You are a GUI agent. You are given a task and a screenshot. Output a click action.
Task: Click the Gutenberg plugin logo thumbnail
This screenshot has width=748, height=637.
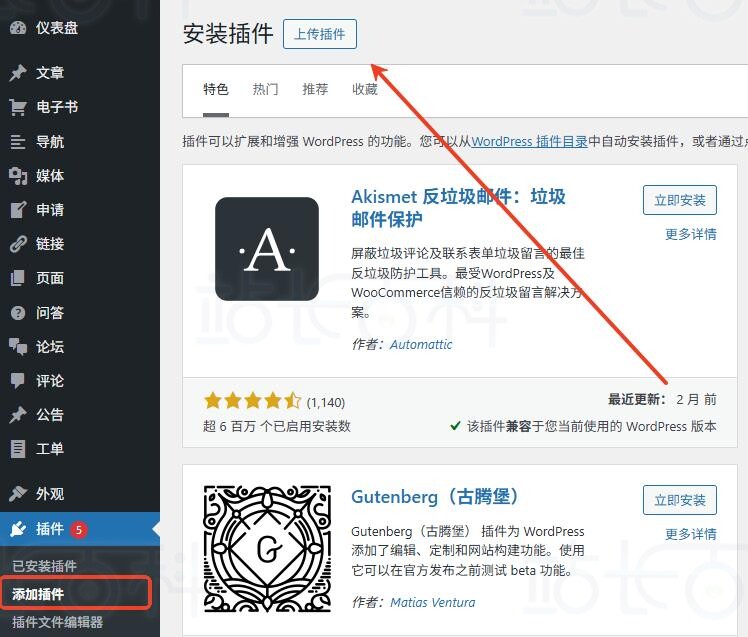(x=267, y=549)
